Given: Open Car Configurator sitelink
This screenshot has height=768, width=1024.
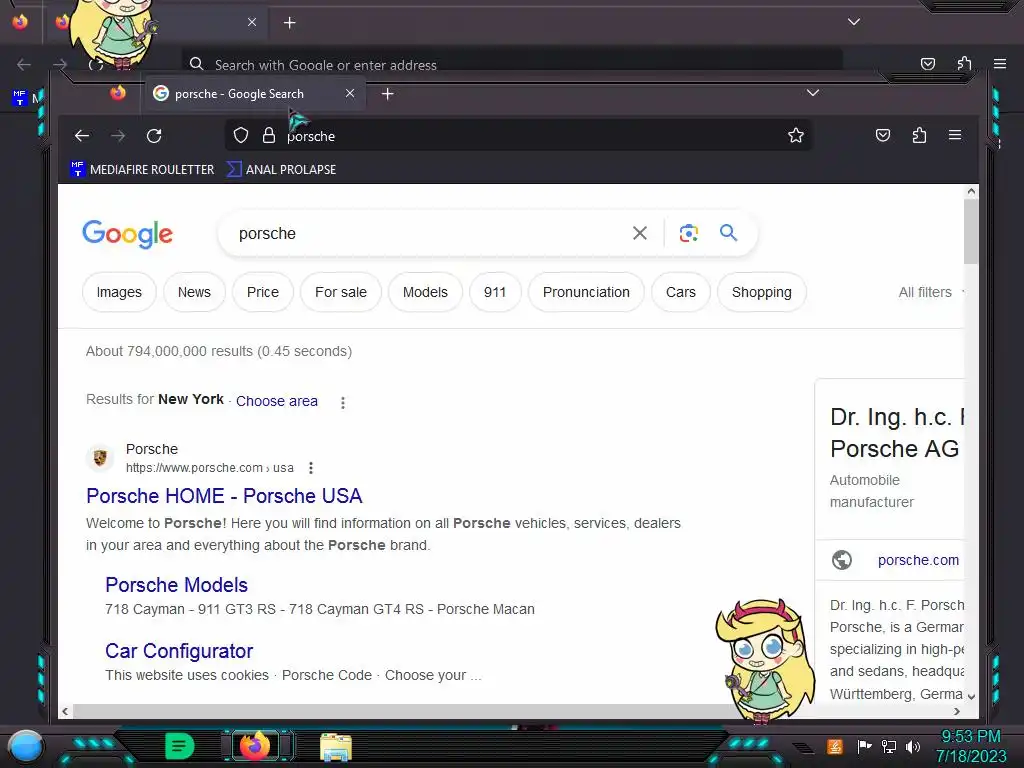Looking at the screenshot, I should [x=179, y=651].
